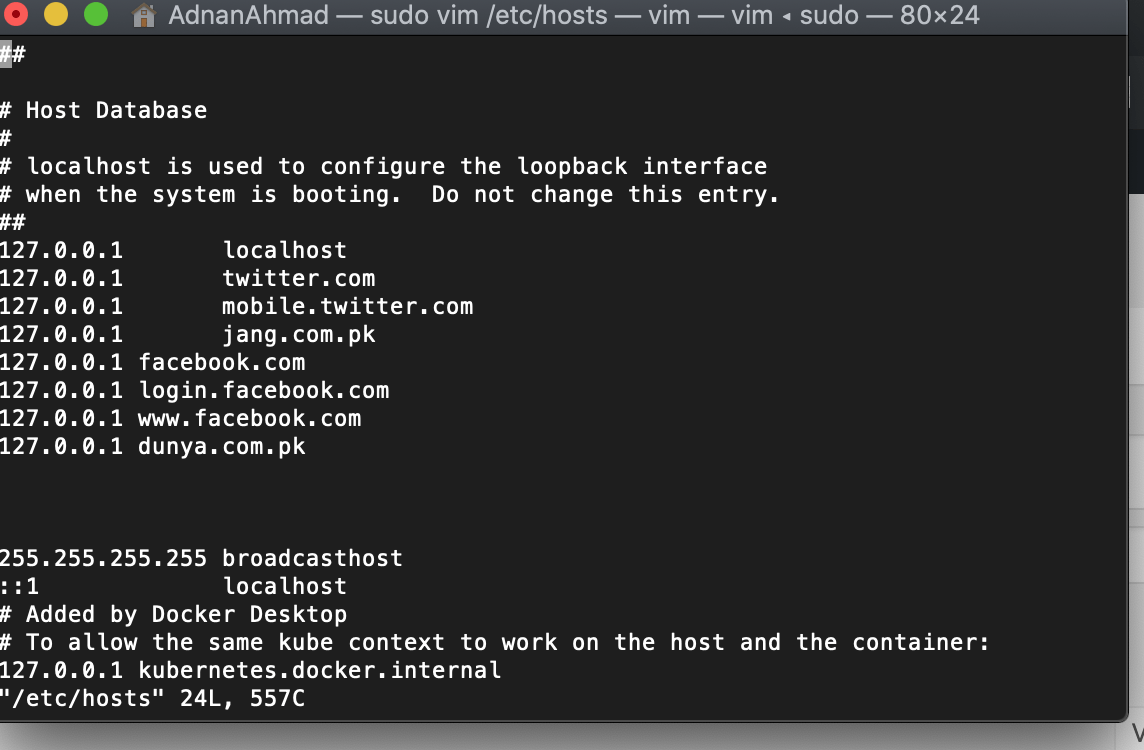1144x750 pixels.
Task: Click the green zoom window button
Action: tap(96, 14)
